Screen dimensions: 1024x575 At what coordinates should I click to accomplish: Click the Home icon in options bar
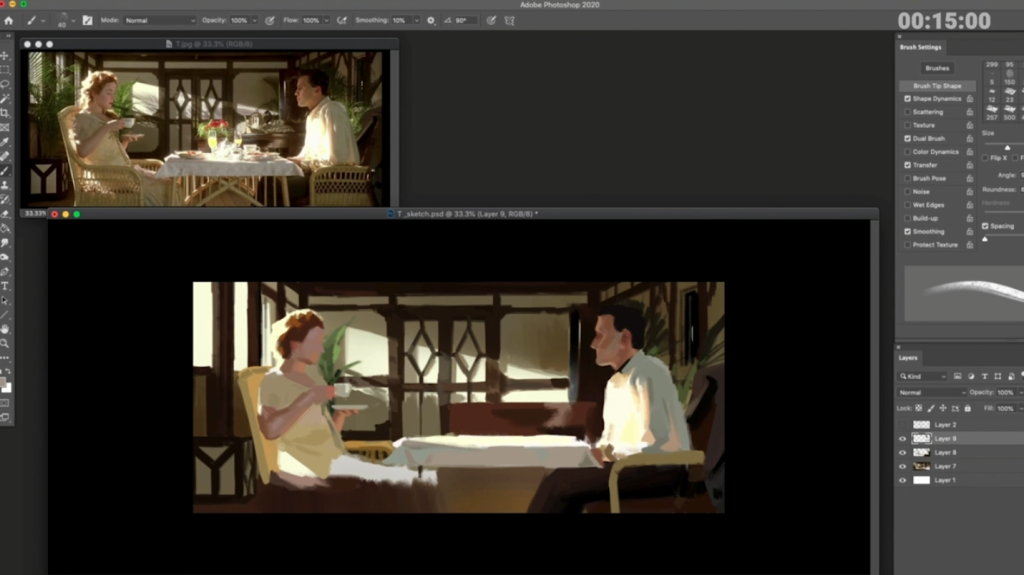9,20
